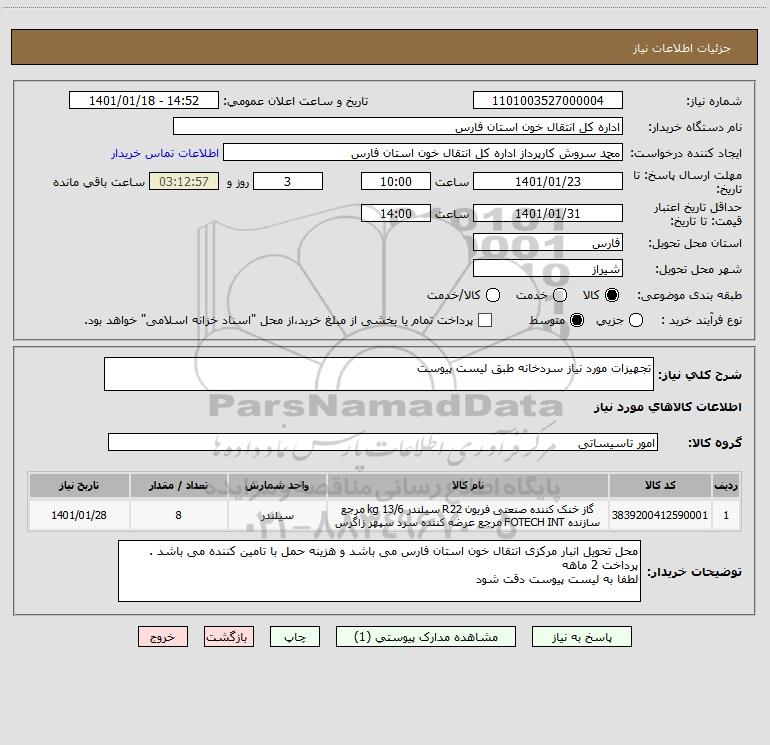Click the R22 refrigerant gas item name cell
Image resolution: width=770 pixels, height=745 pixels.
[468, 515]
